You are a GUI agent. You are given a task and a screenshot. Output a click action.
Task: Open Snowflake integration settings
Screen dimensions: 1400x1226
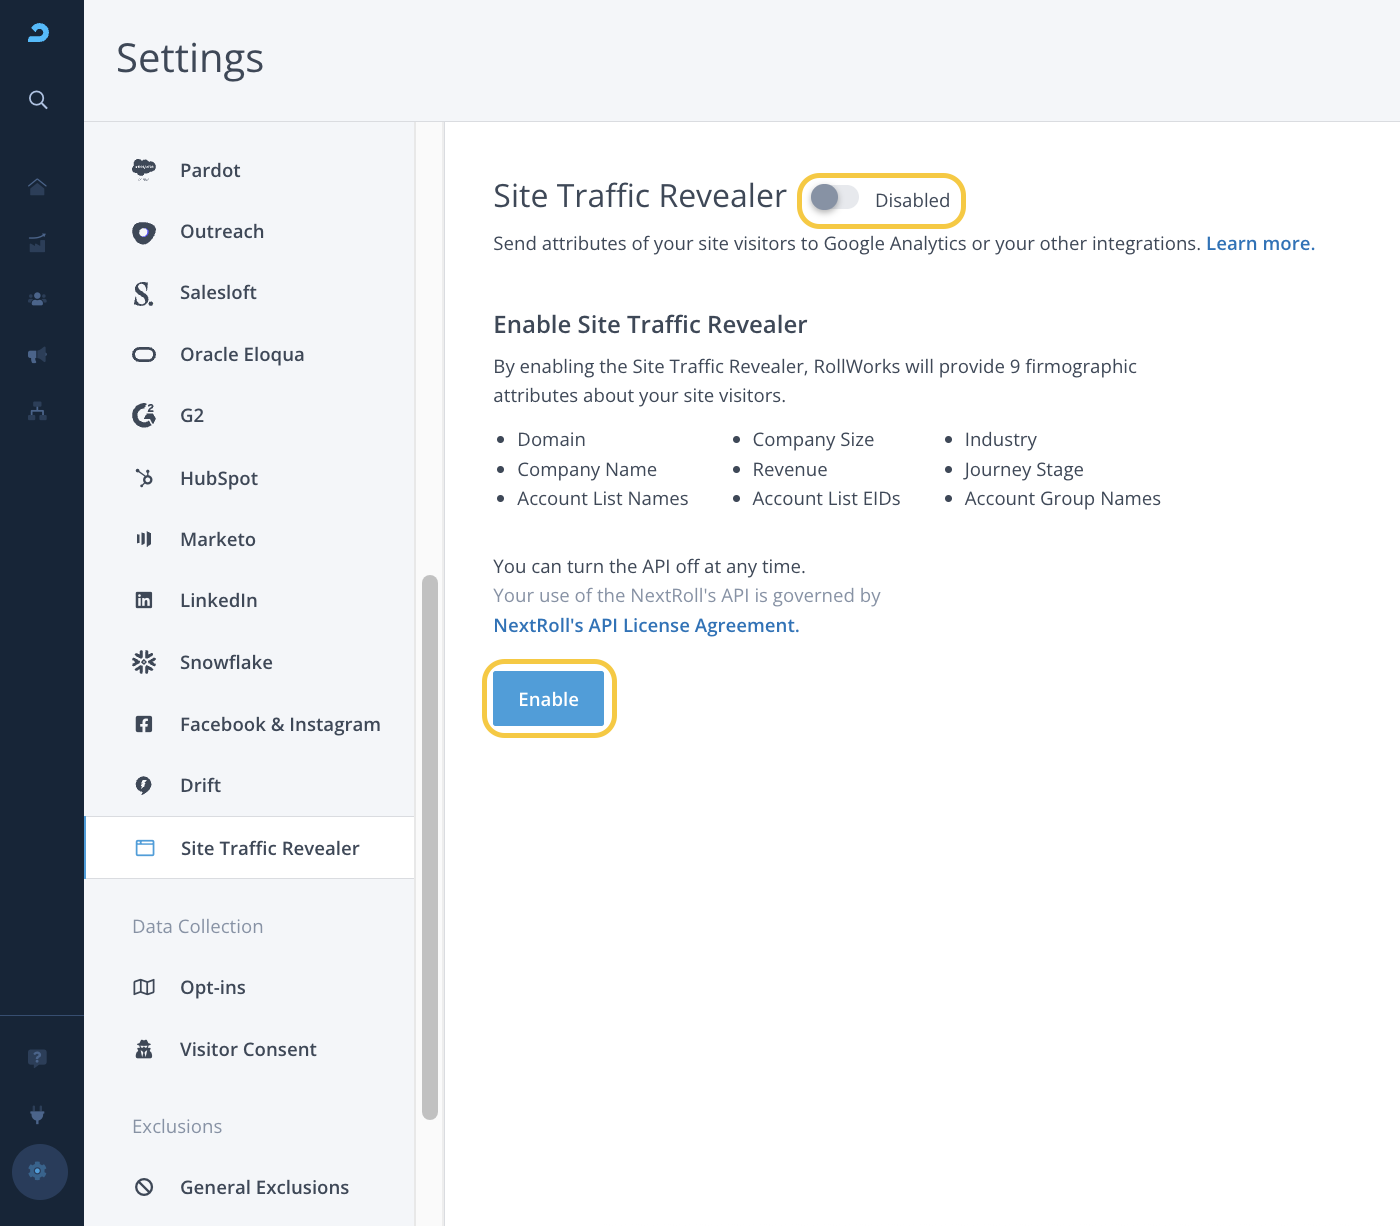click(x=226, y=662)
